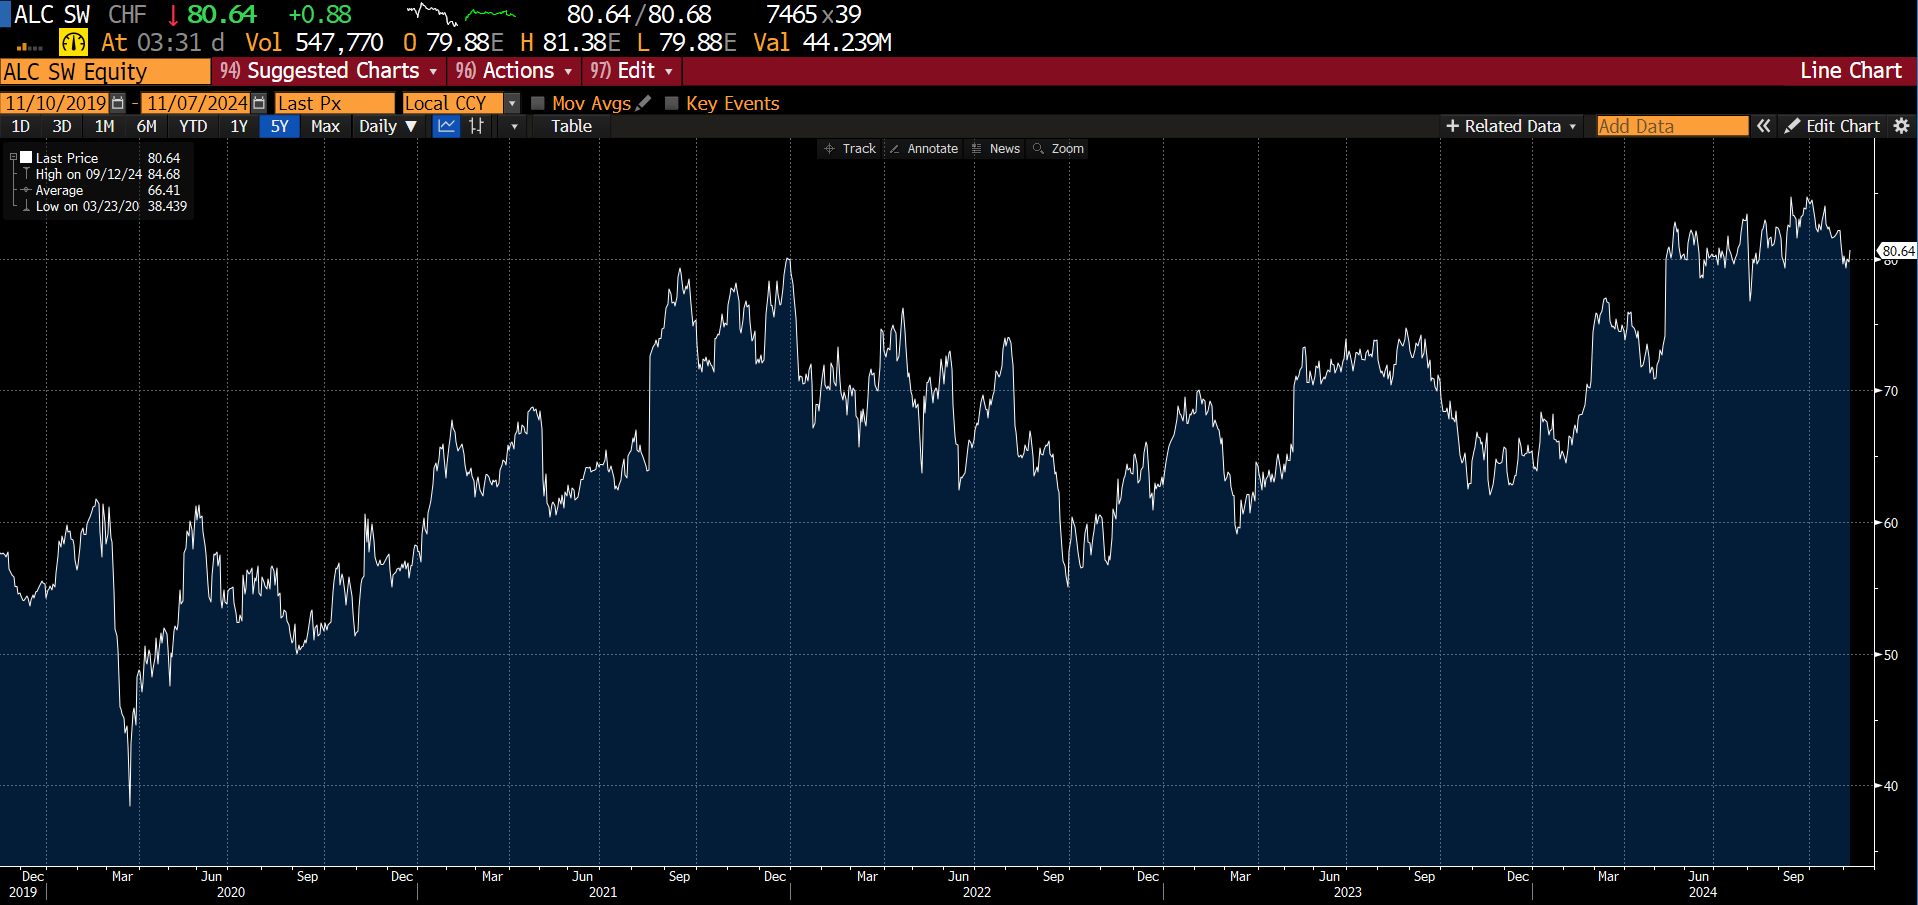Click the Add Data input field
The image size is (1918, 905).
1671,126
